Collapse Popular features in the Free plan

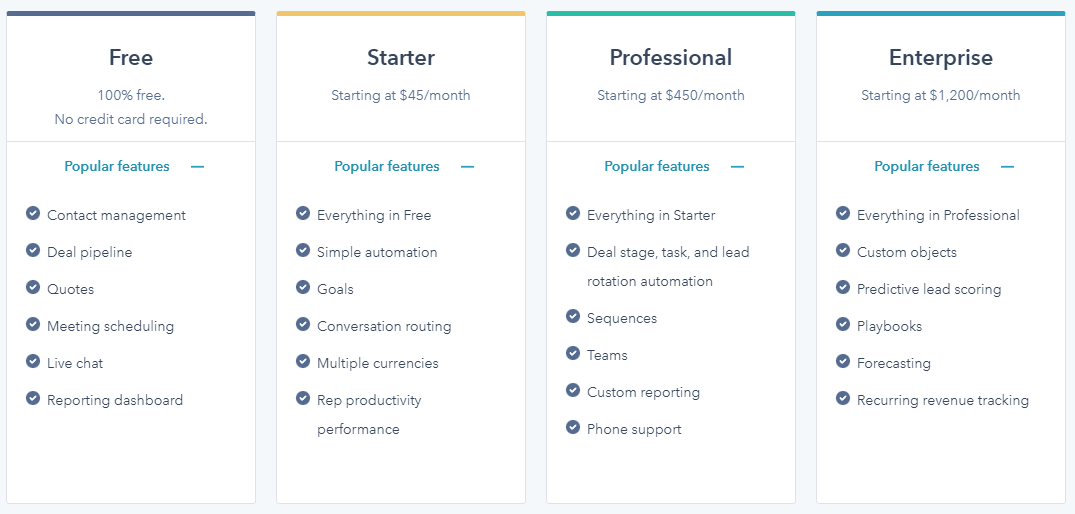[134, 167]
